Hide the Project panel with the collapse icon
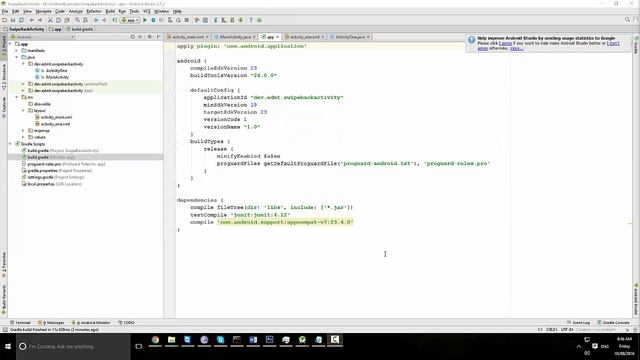Viewport: 640px width, 360px height. (159, 37)
